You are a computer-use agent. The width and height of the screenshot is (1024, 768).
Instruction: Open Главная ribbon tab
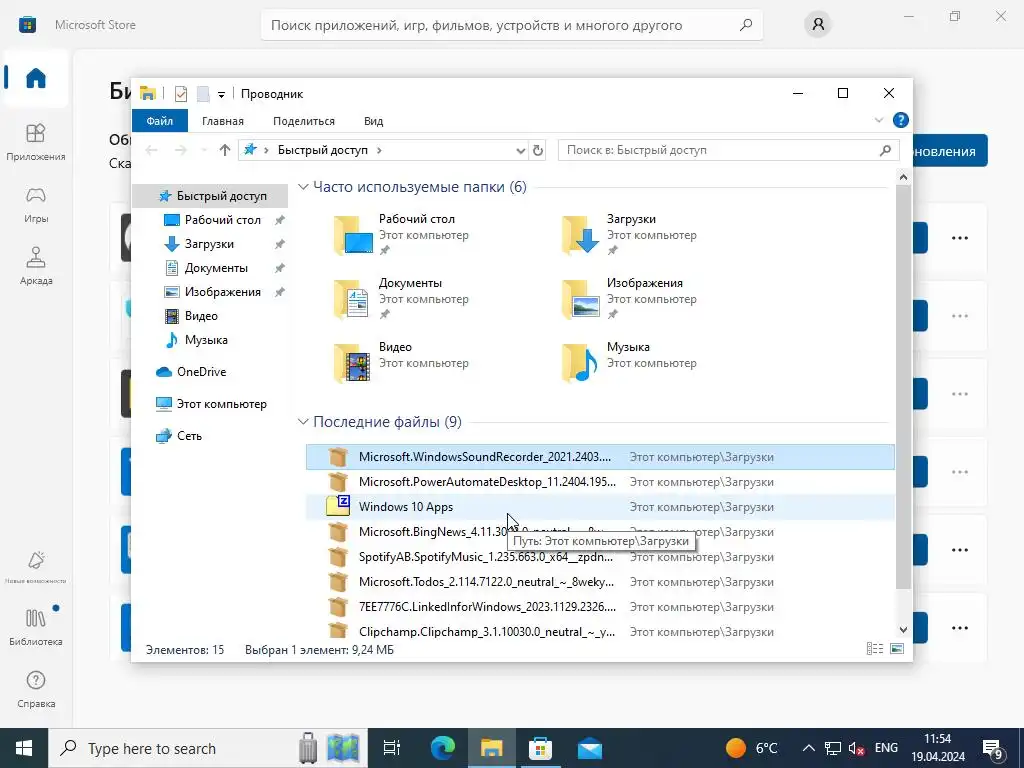tap(223, 121)
